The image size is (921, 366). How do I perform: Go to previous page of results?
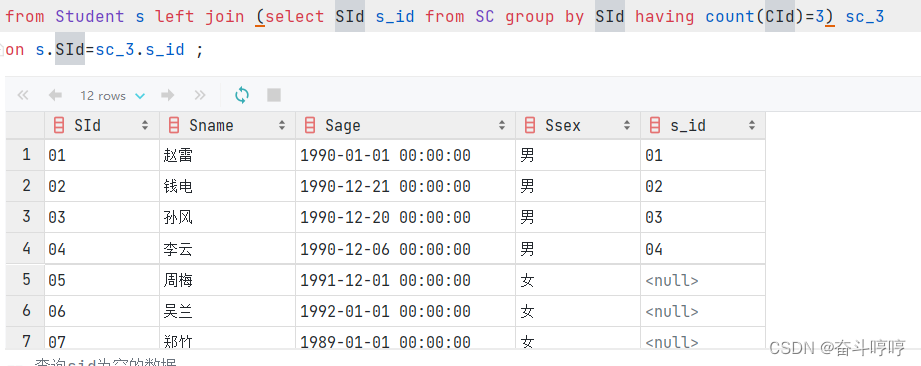[55, 95]
